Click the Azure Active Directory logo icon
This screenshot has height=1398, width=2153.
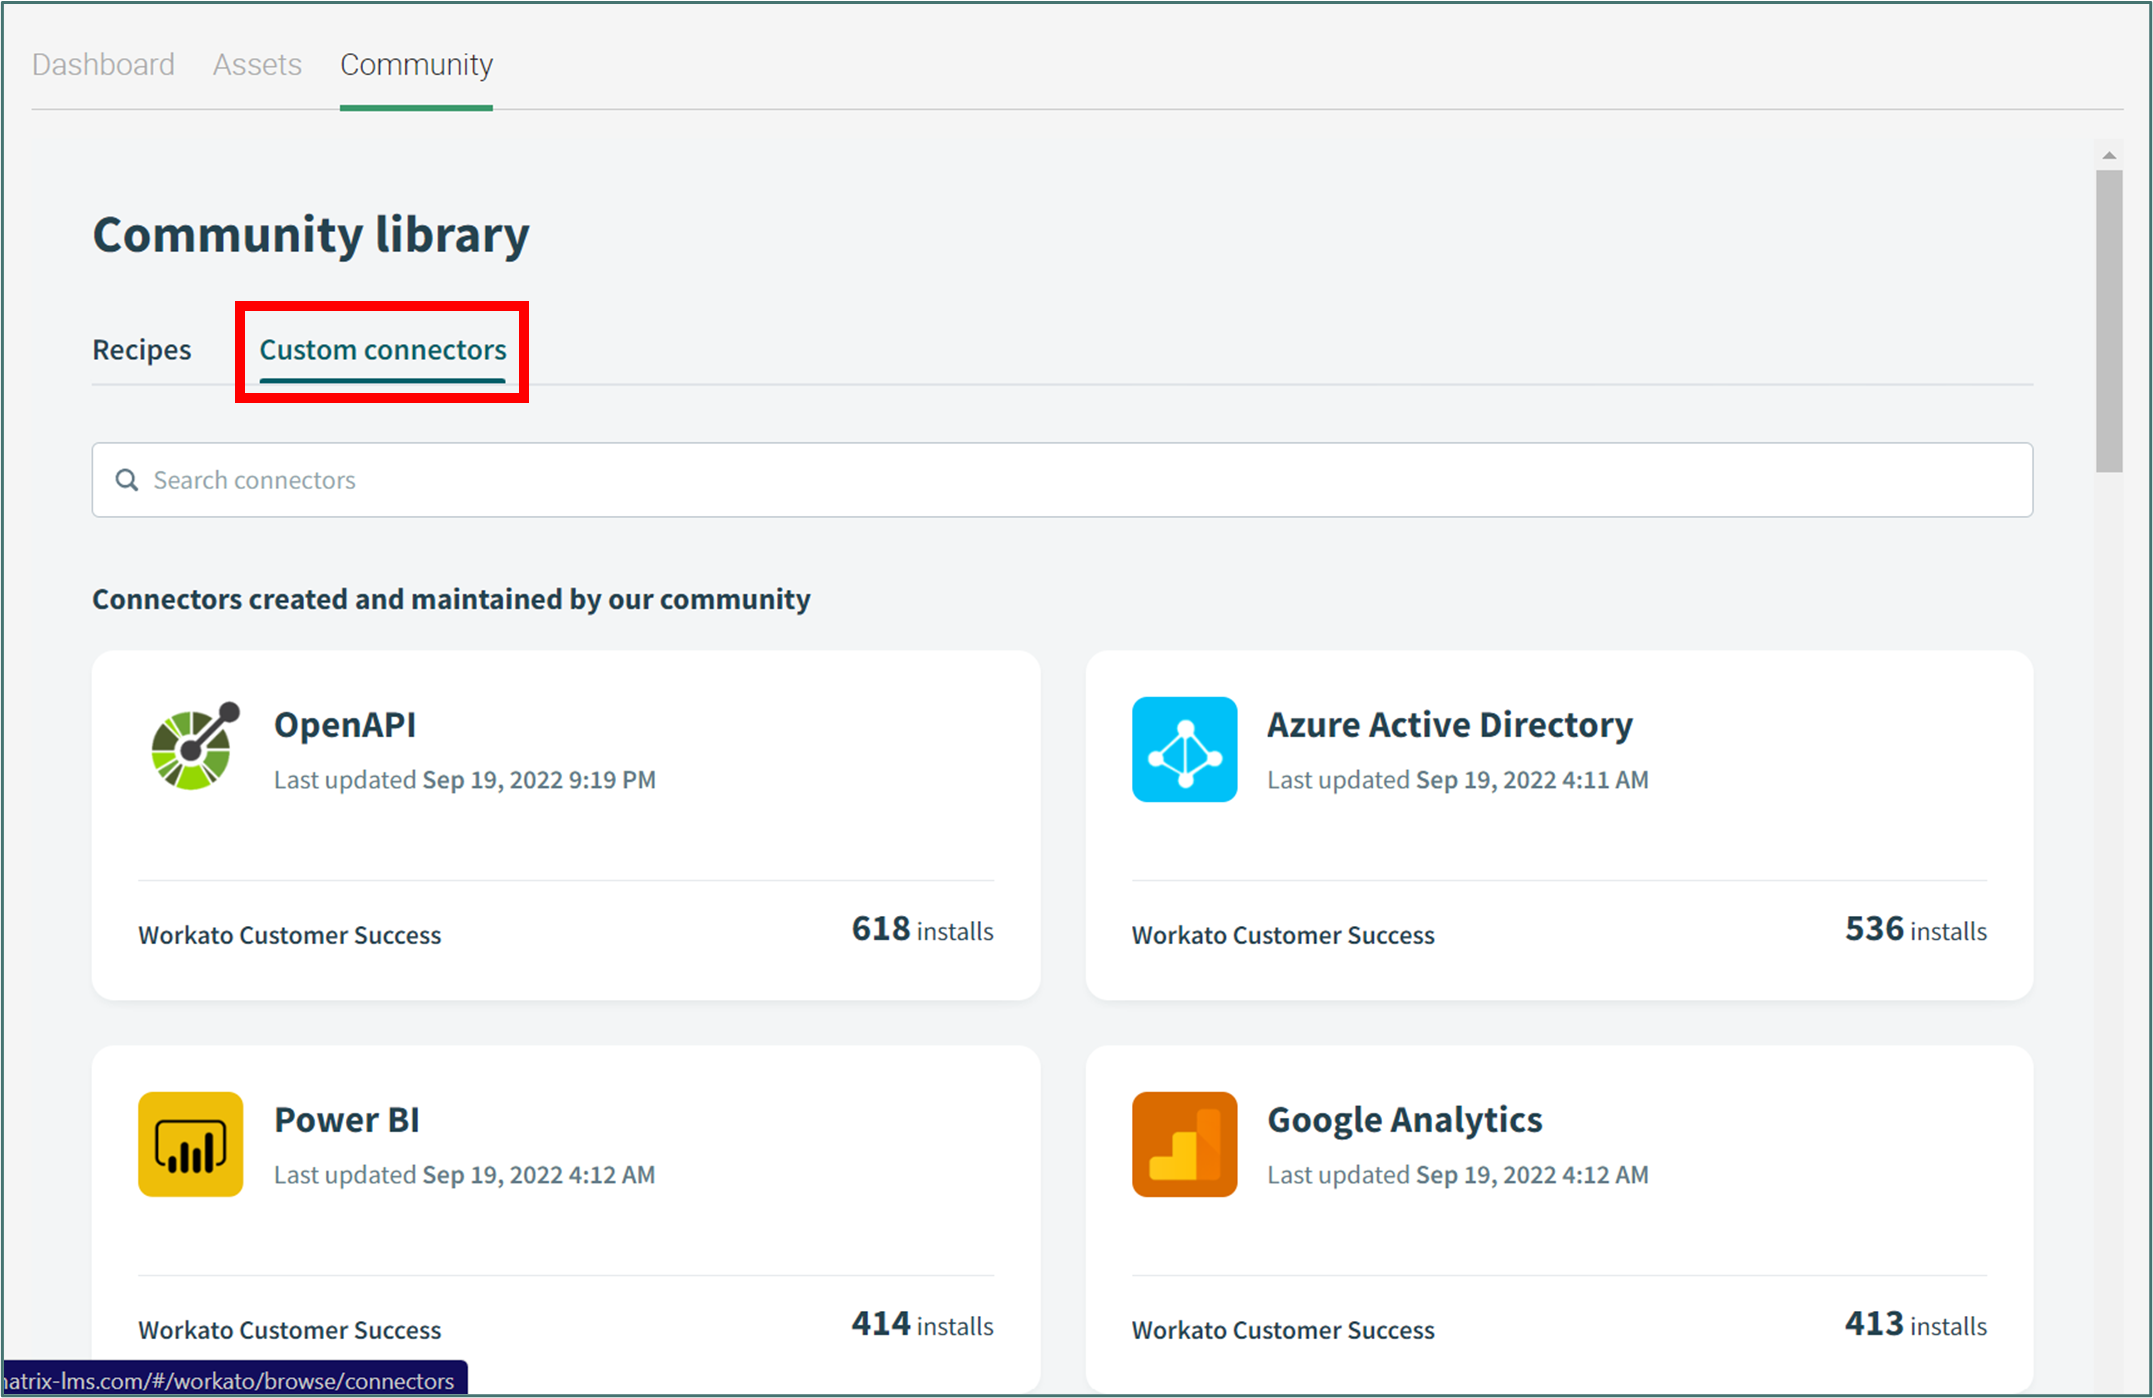point(1184,749)
